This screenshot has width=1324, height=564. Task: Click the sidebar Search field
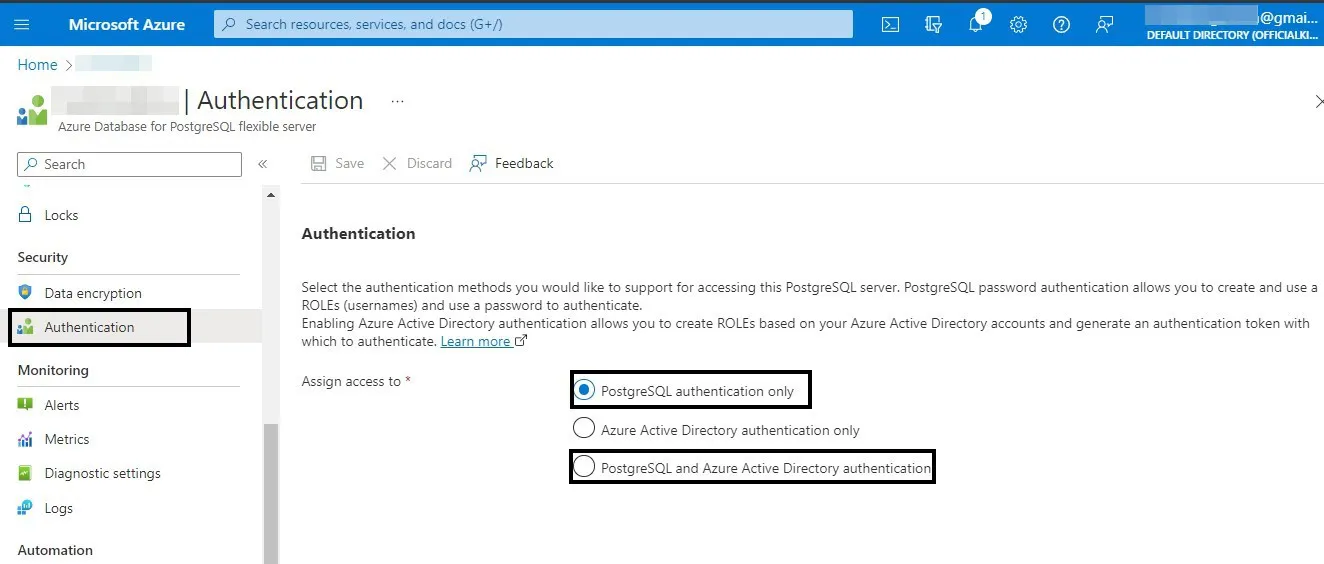pos(129,164)
